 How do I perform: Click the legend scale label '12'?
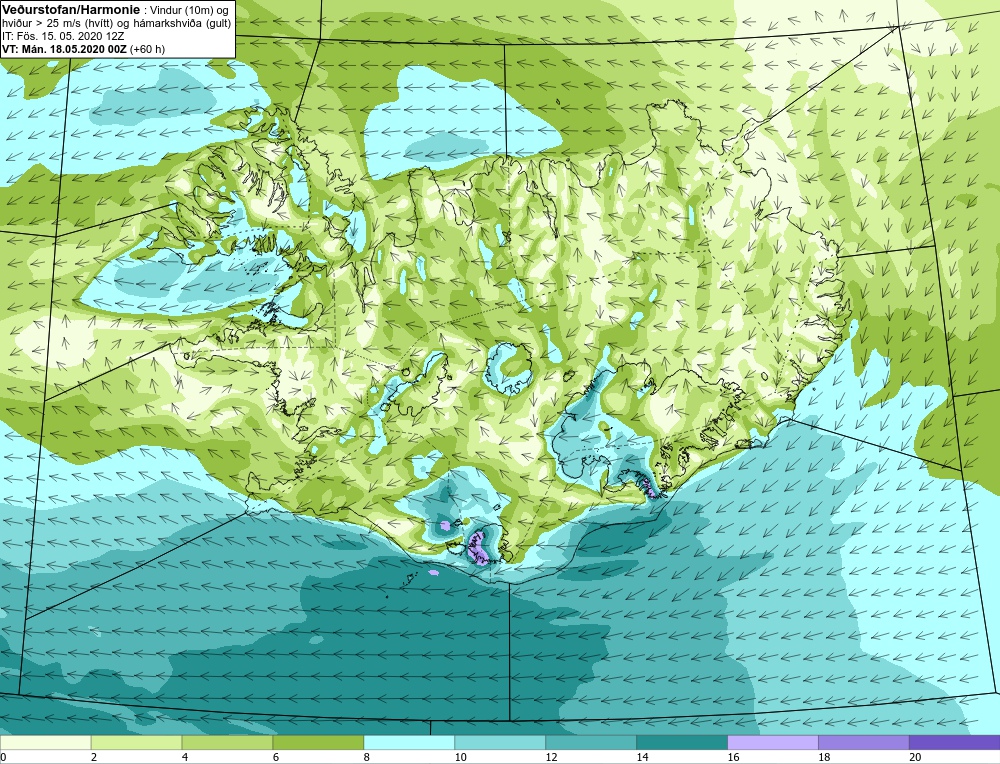pyautogui.click(x=552, y=757)
